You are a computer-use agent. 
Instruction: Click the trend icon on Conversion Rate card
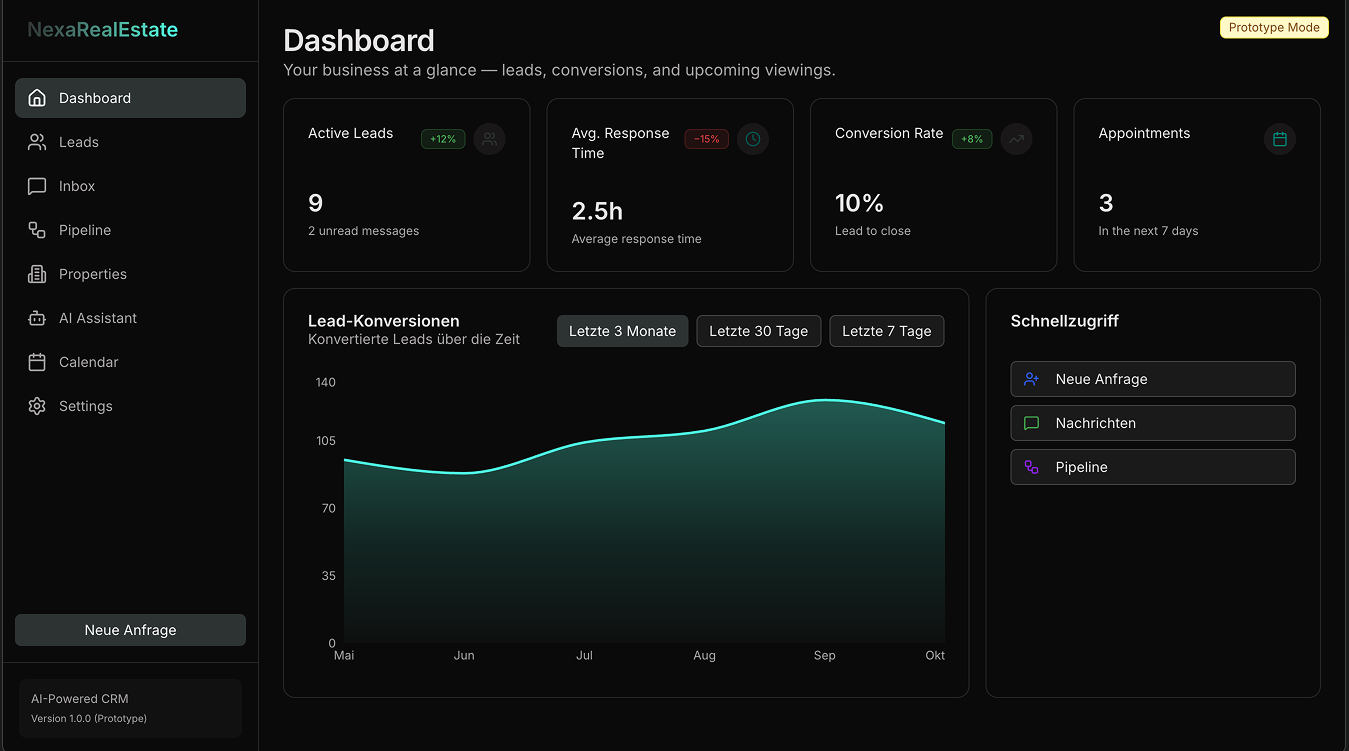[x=1016, y=139]
